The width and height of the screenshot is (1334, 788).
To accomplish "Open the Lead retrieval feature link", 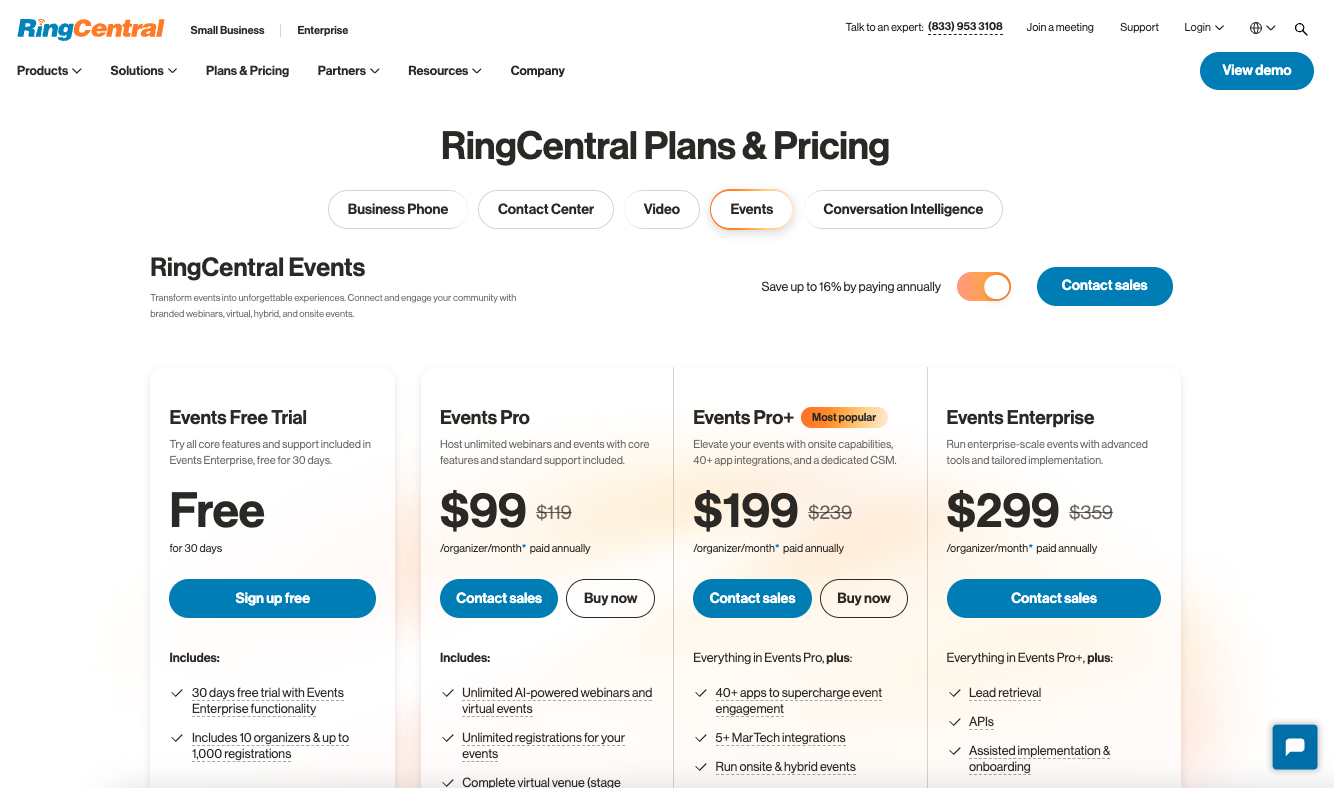I will (x=1005, y=693).
